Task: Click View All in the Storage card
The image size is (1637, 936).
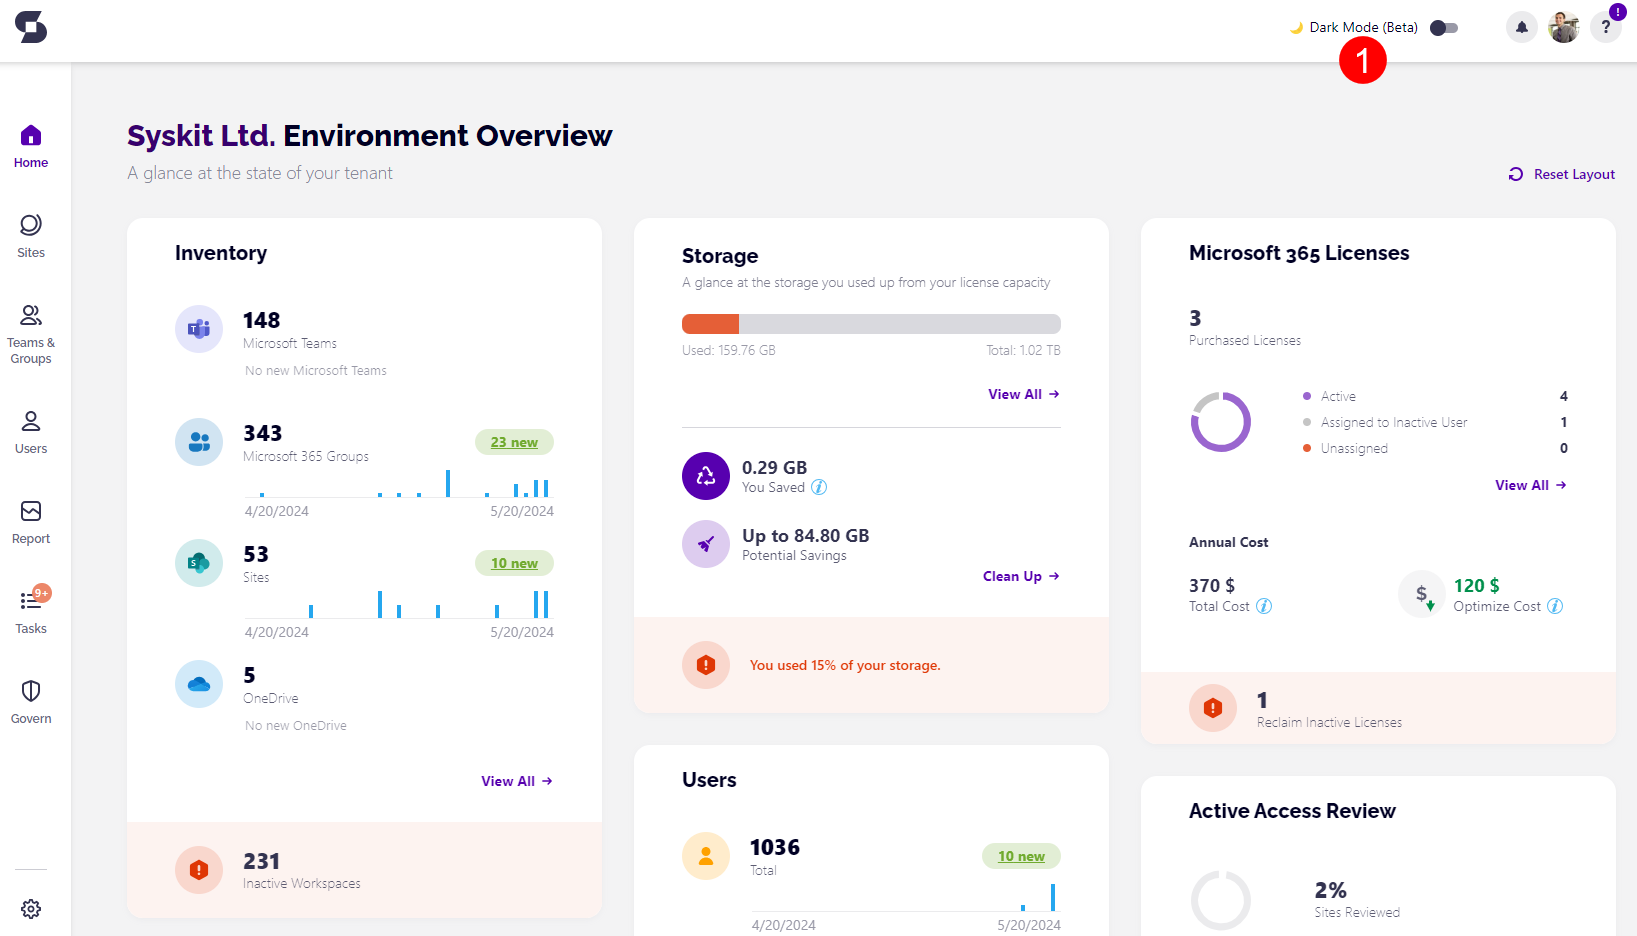Action: point(1022,393)
